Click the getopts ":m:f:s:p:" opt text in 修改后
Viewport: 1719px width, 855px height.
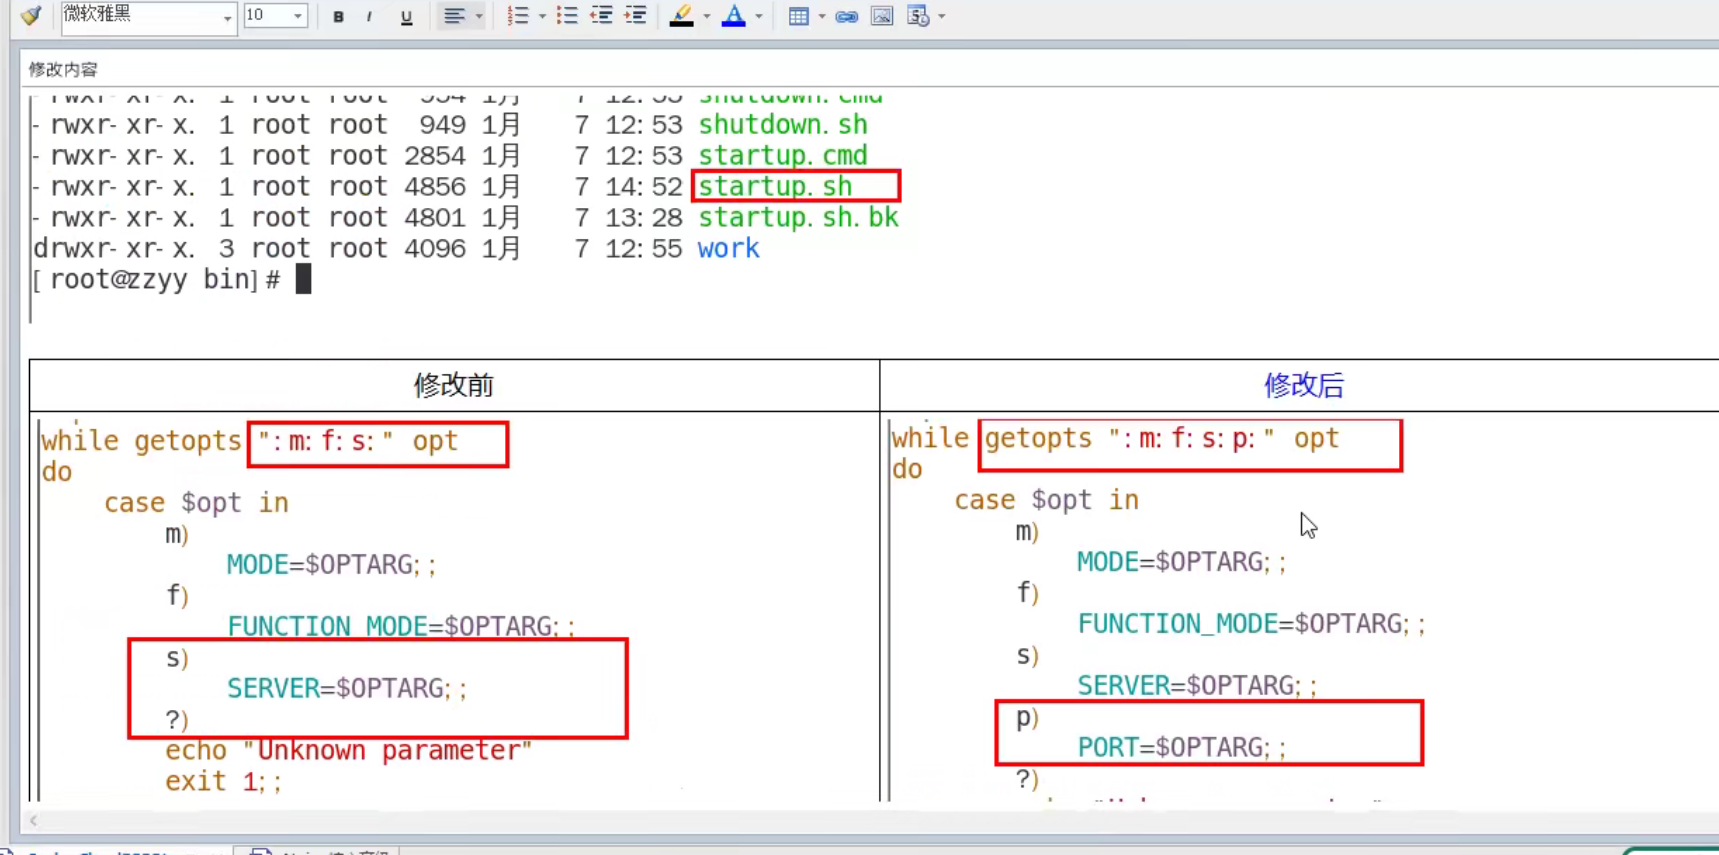coord(1162,439)
